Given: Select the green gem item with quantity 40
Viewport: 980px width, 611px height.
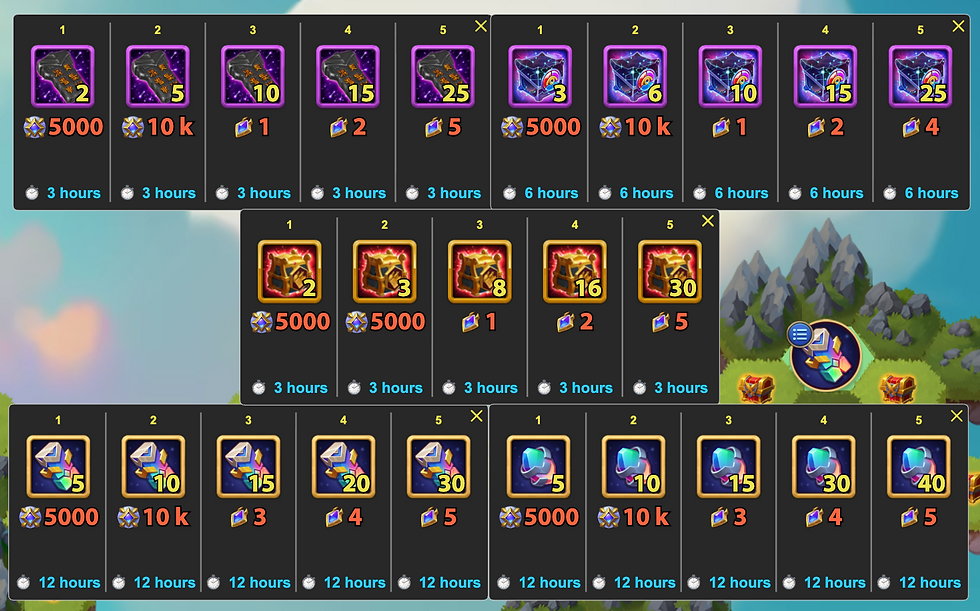Looking at the screenshot, I should point(919,467).
